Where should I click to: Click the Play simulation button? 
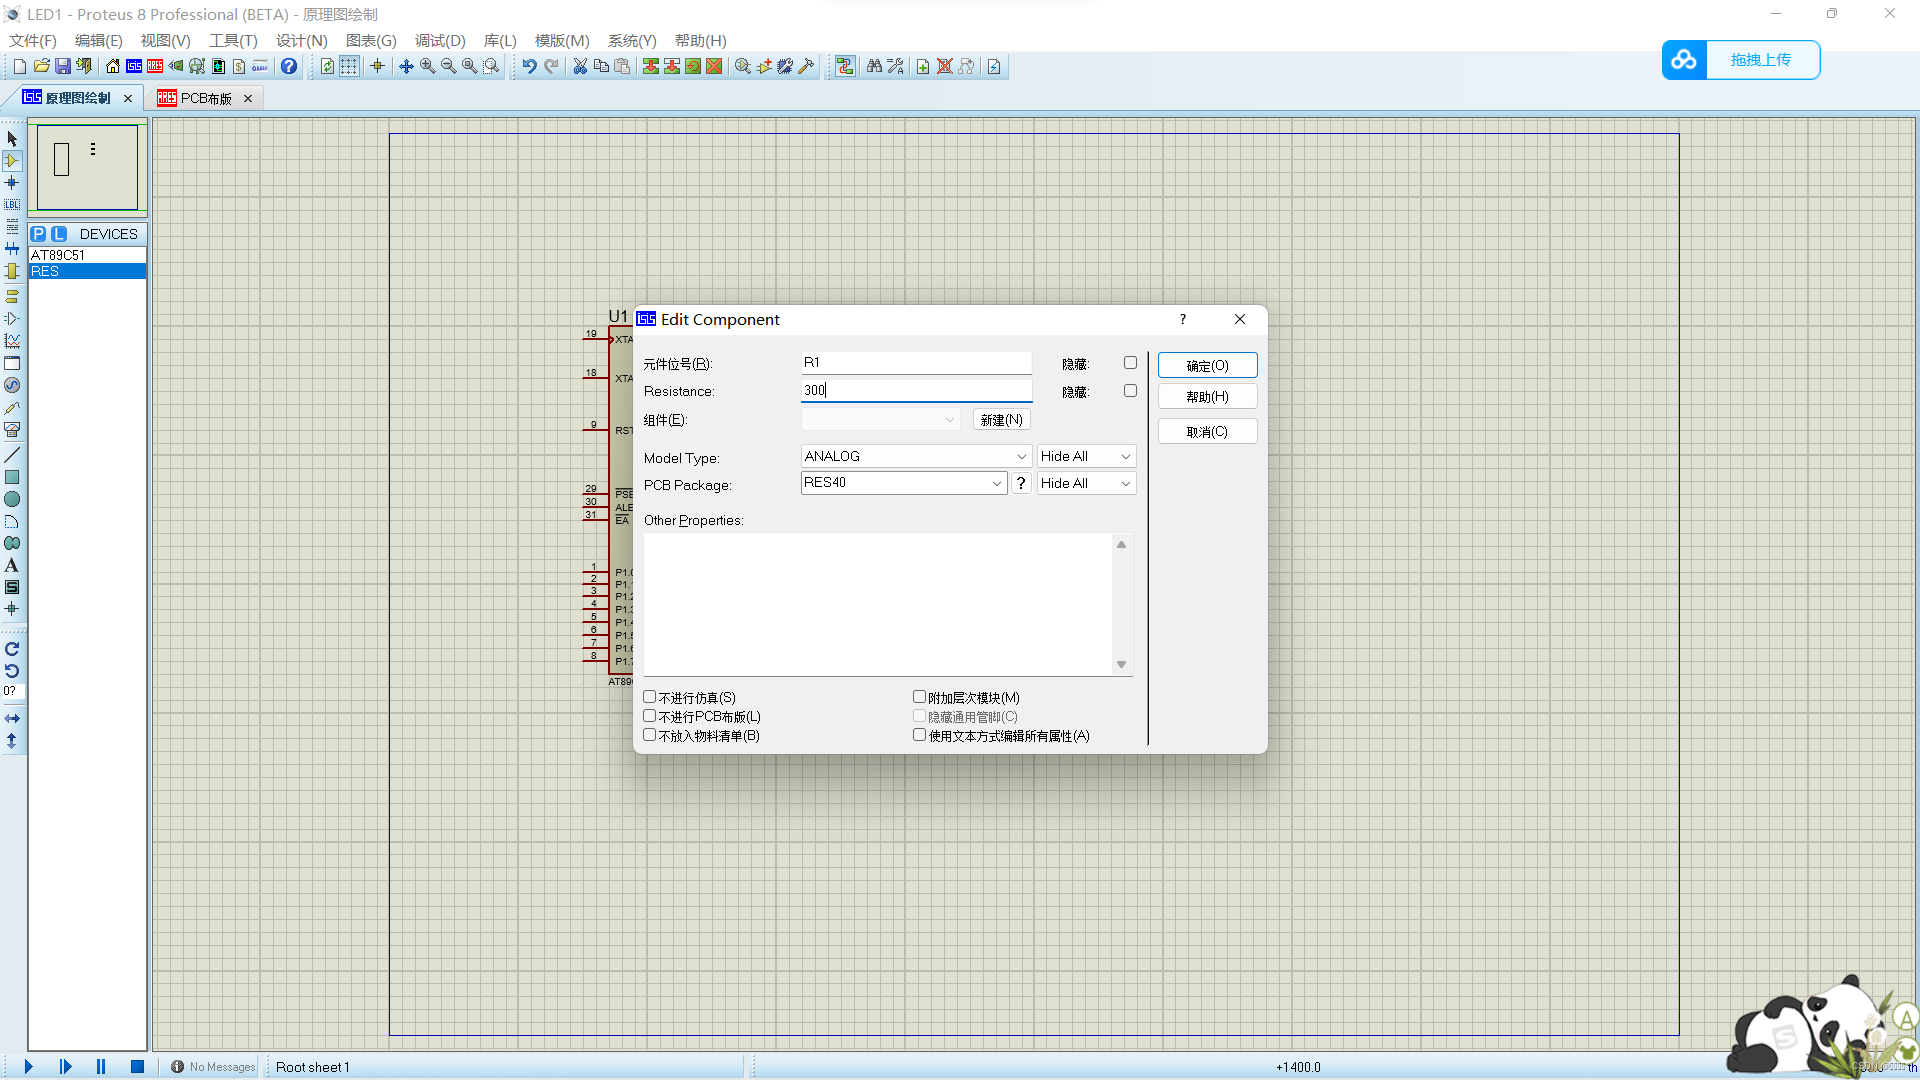(28, 1067)
